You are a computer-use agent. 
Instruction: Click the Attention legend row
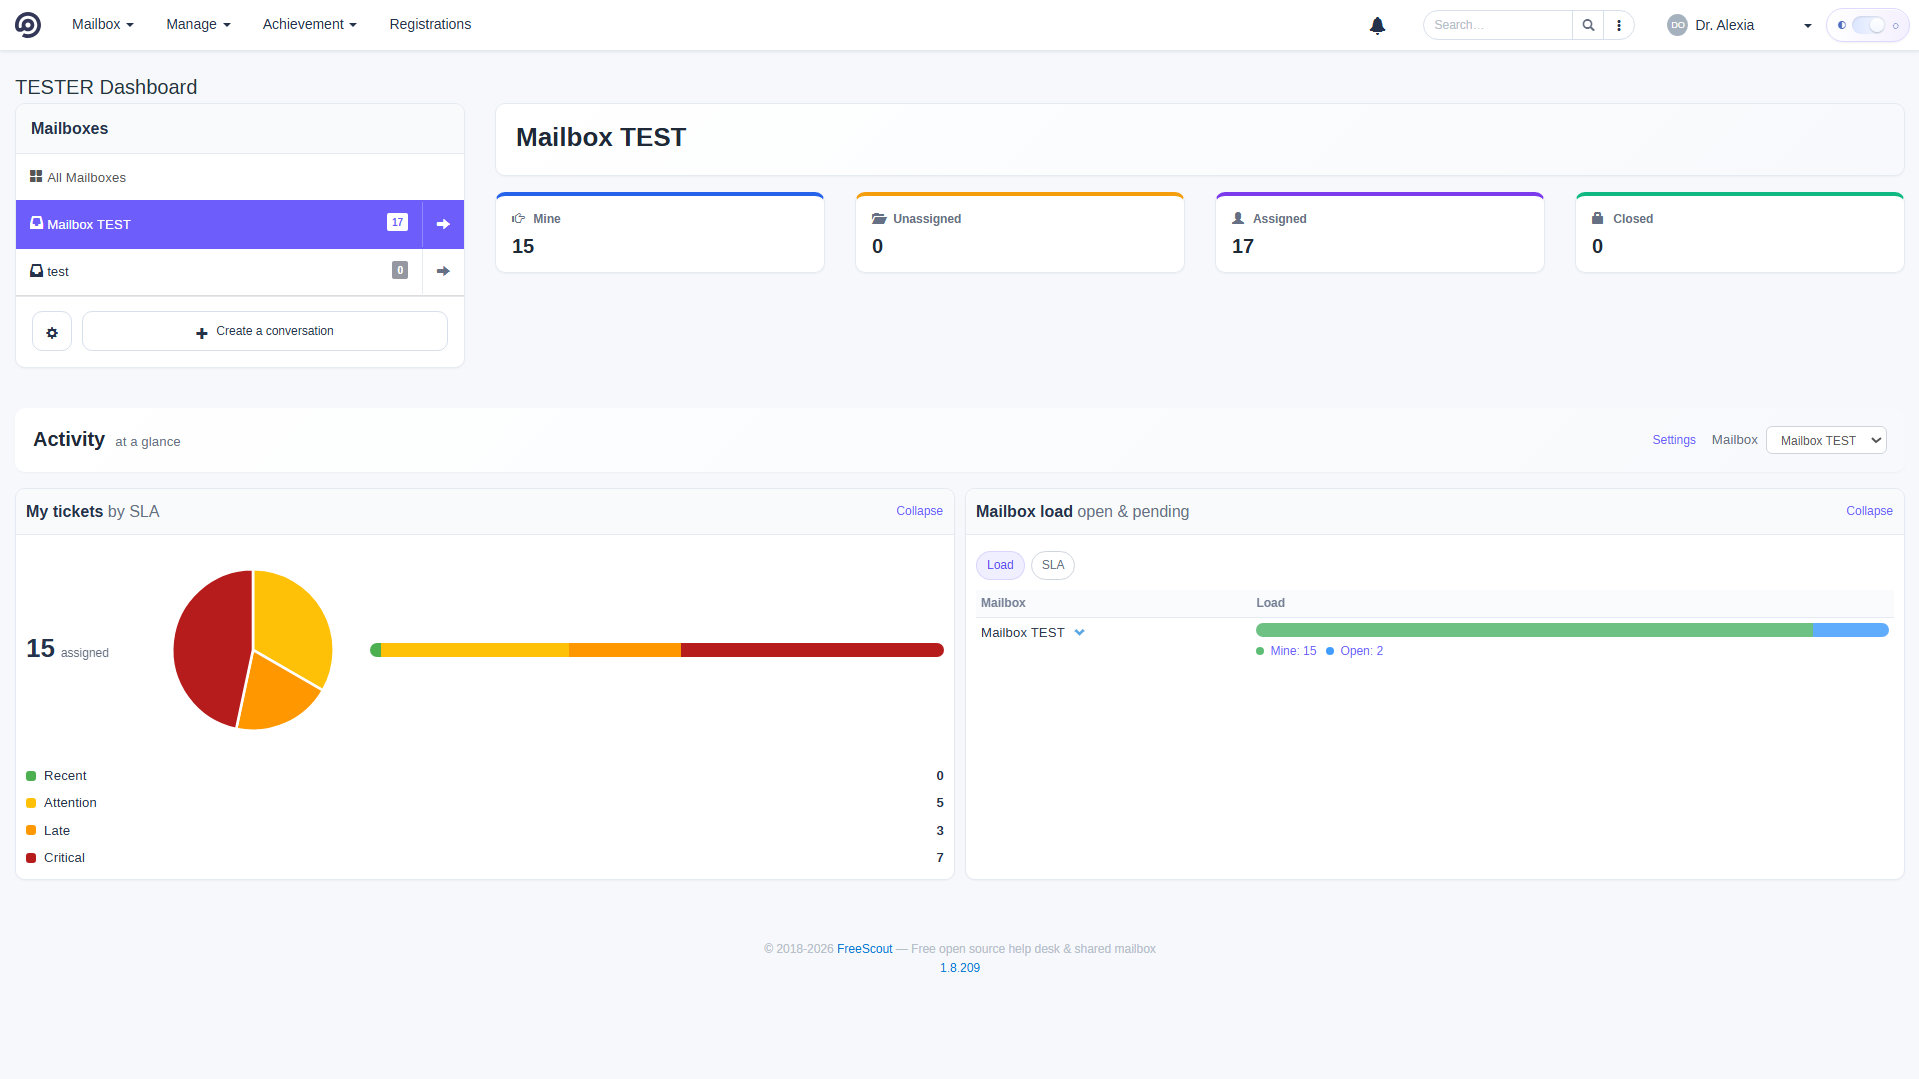click(x=485, y=803)
